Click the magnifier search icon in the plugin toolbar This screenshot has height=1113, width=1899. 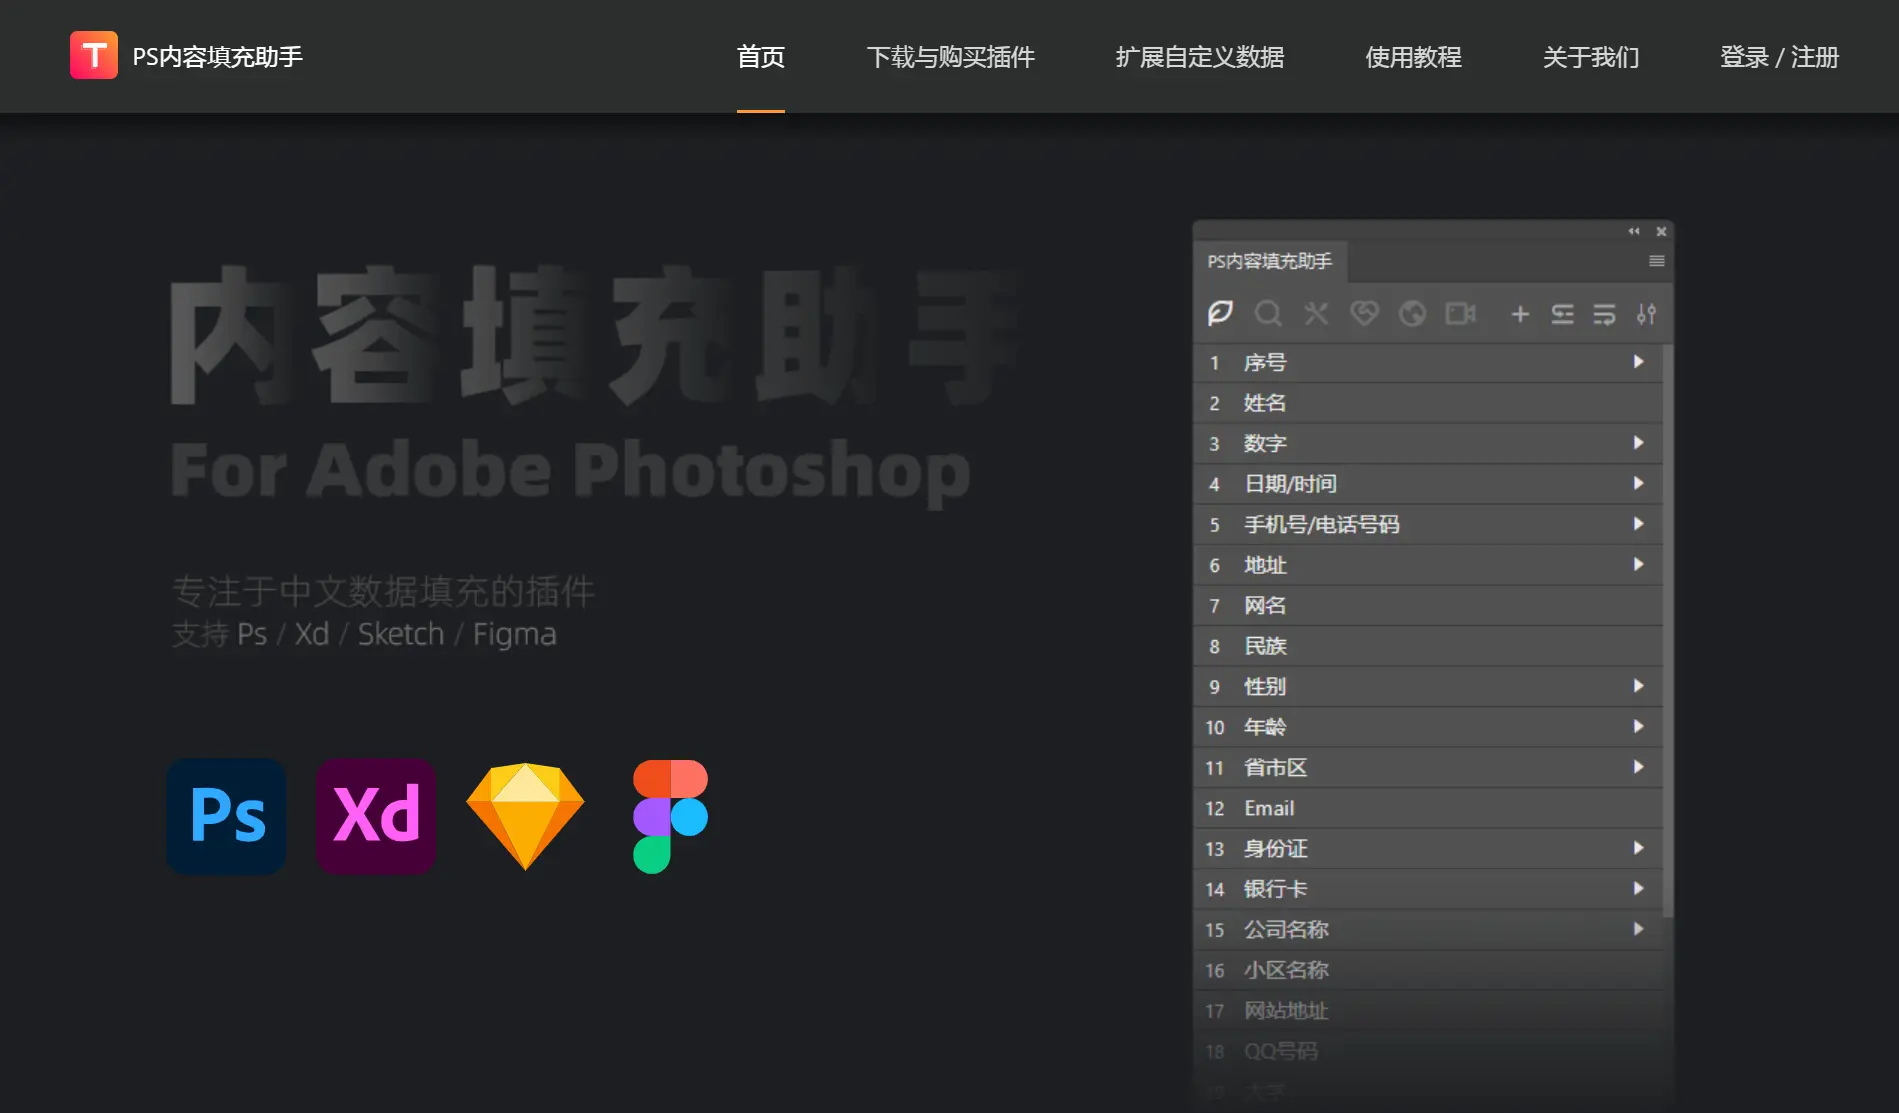1268,314
